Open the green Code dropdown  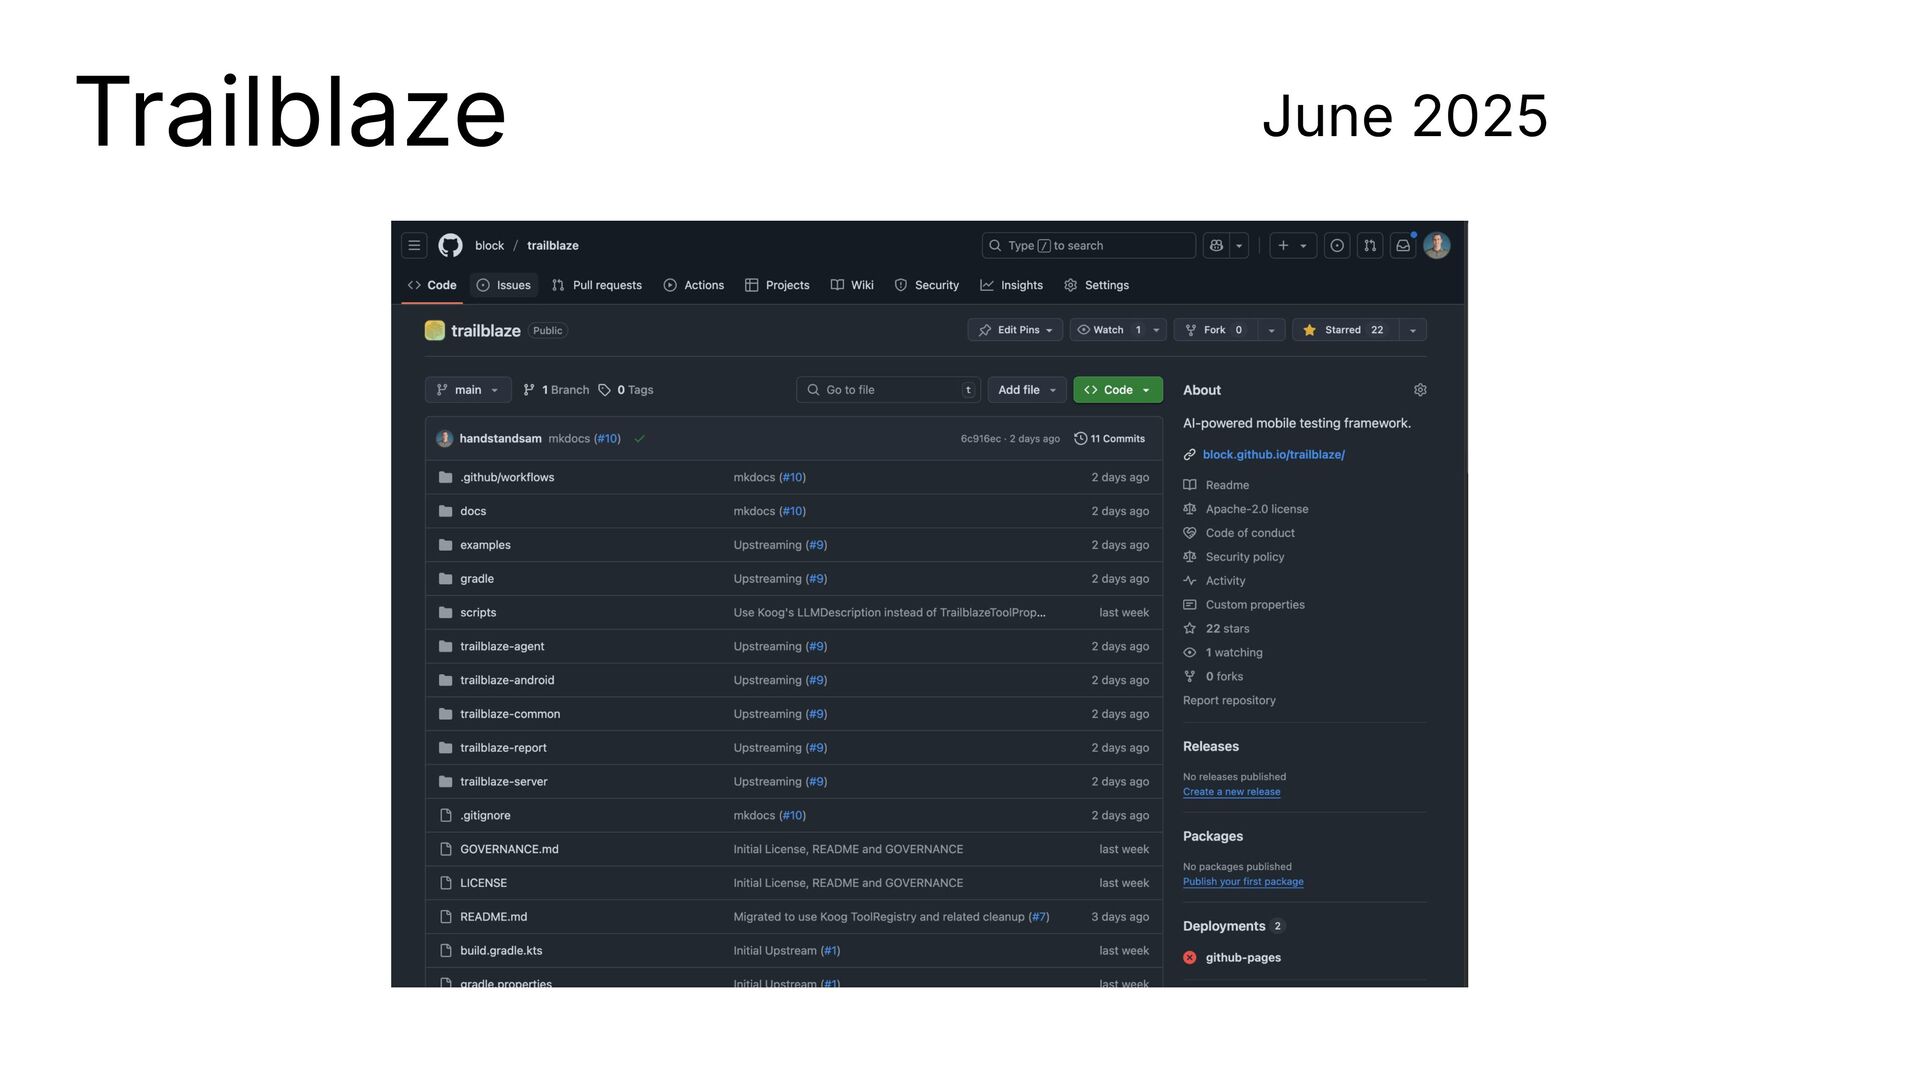point(1118,390)
